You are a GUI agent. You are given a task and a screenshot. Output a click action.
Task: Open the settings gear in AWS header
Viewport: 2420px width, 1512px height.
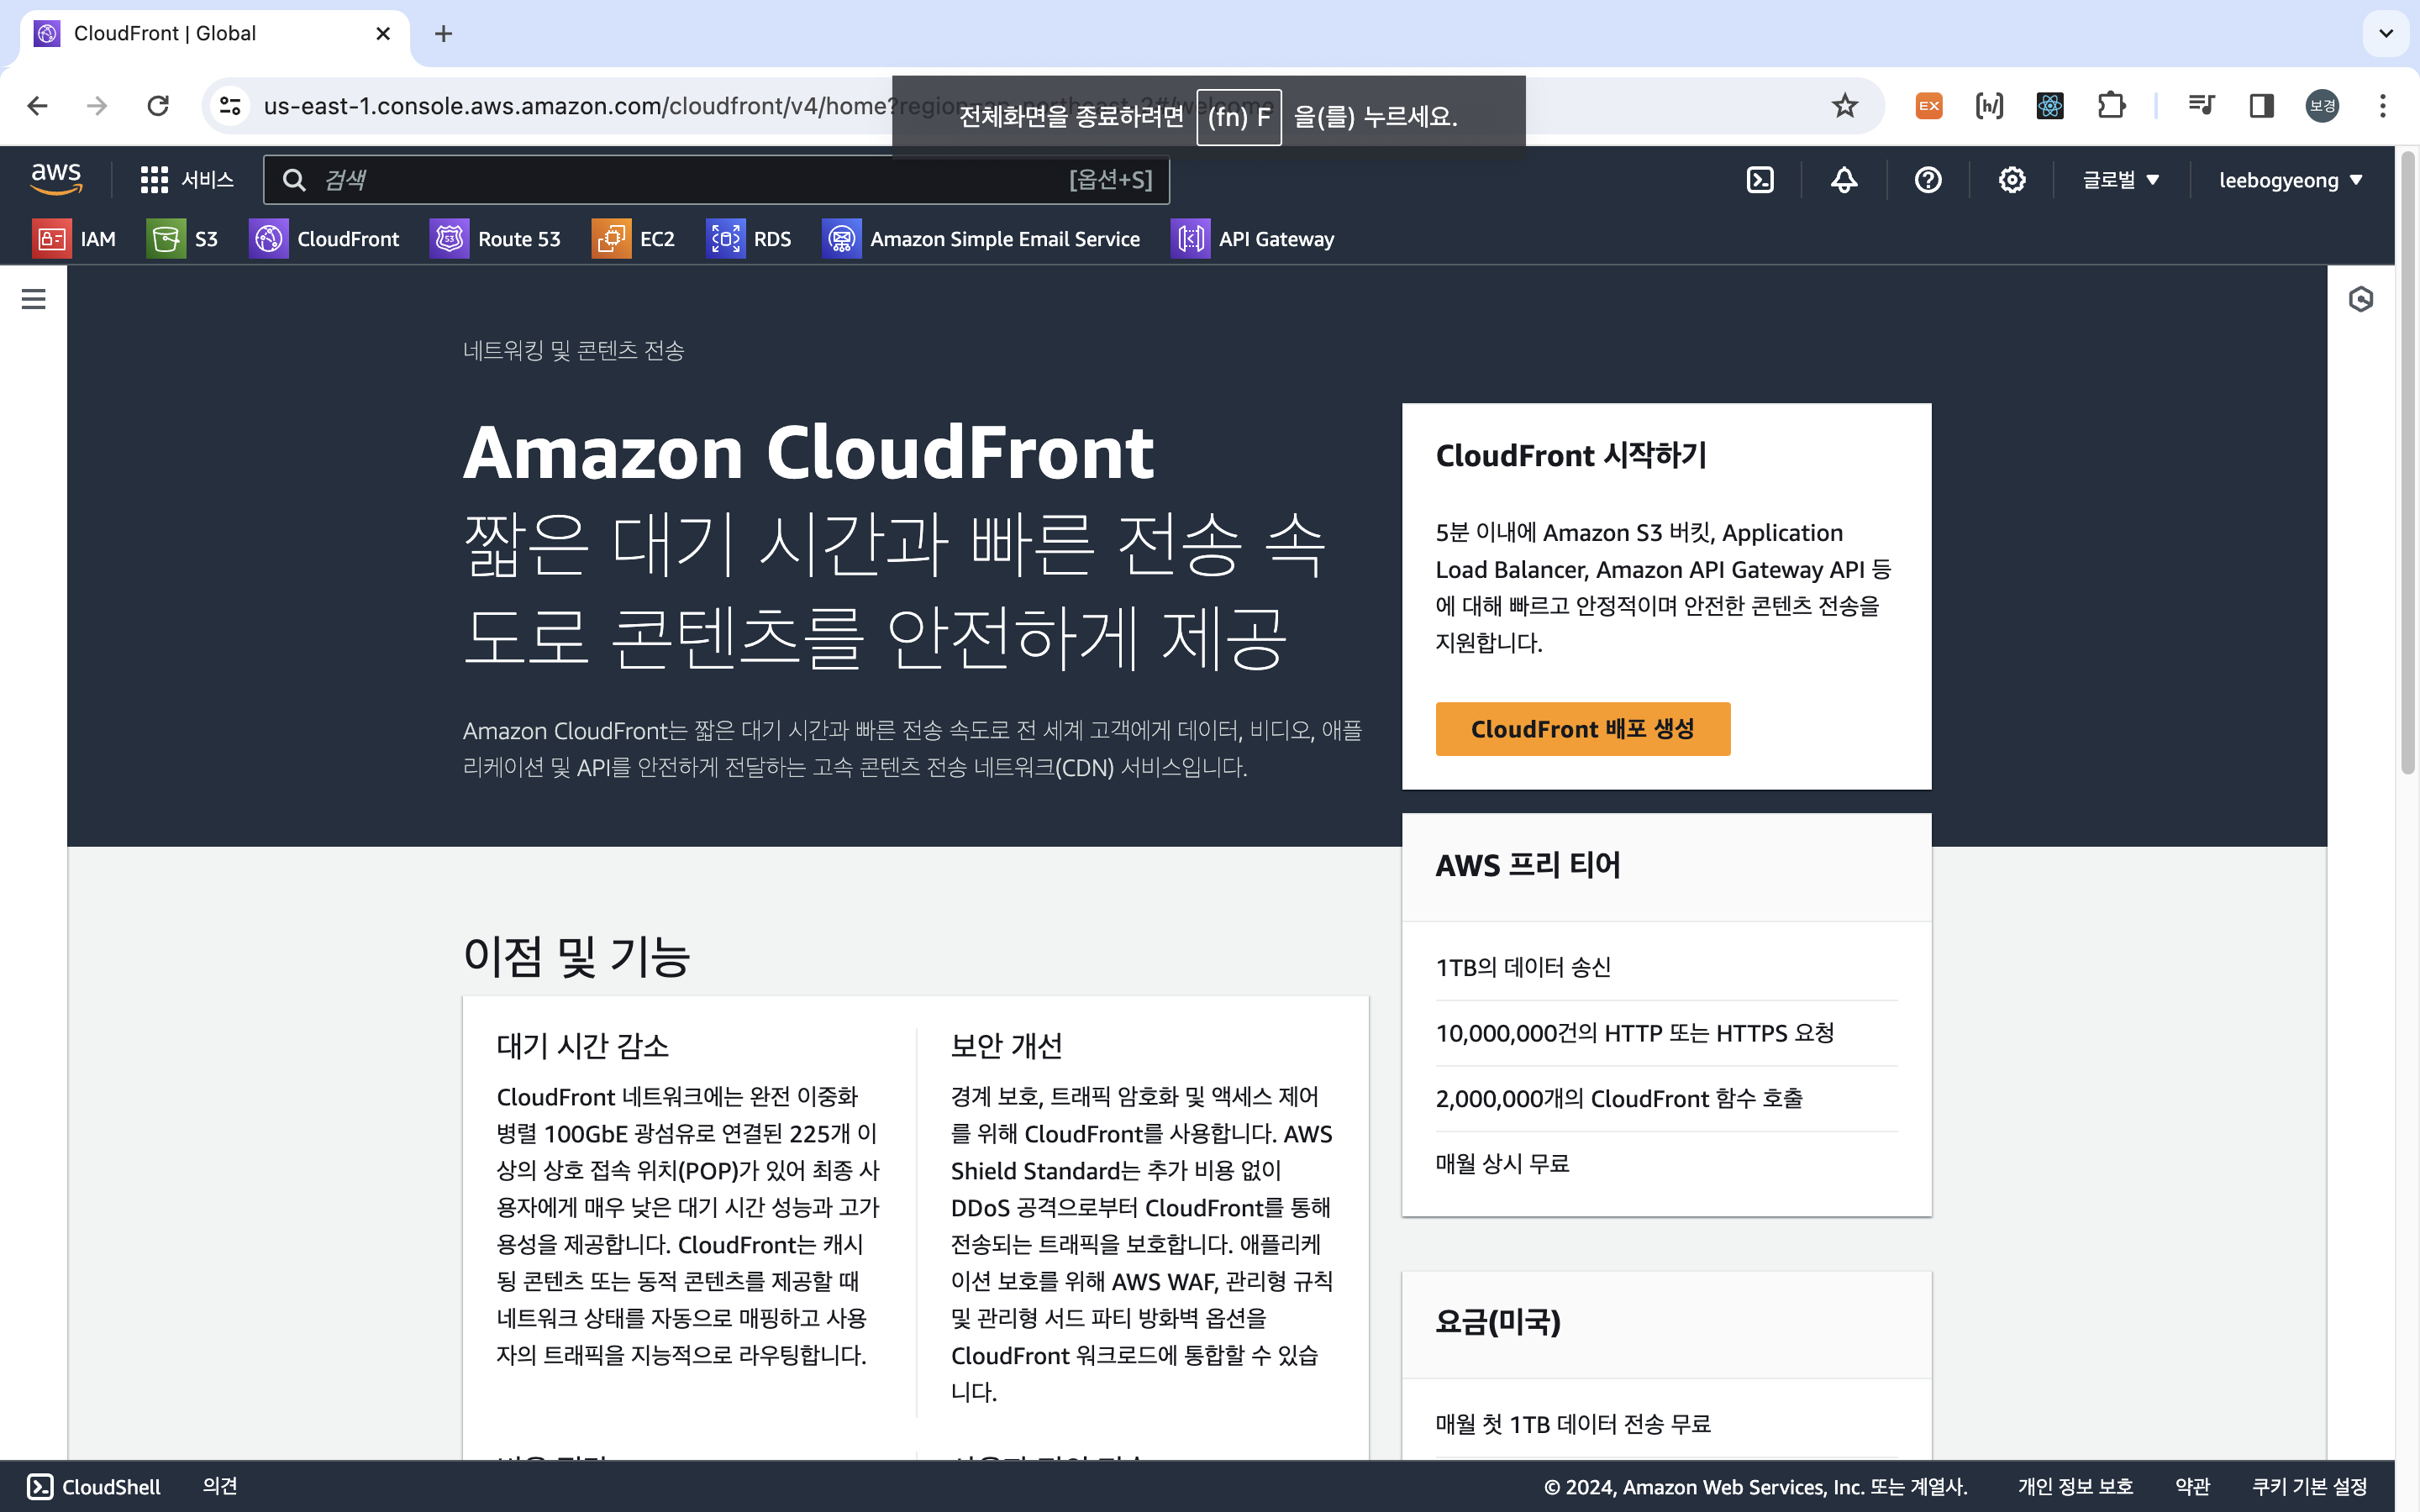2012,180
